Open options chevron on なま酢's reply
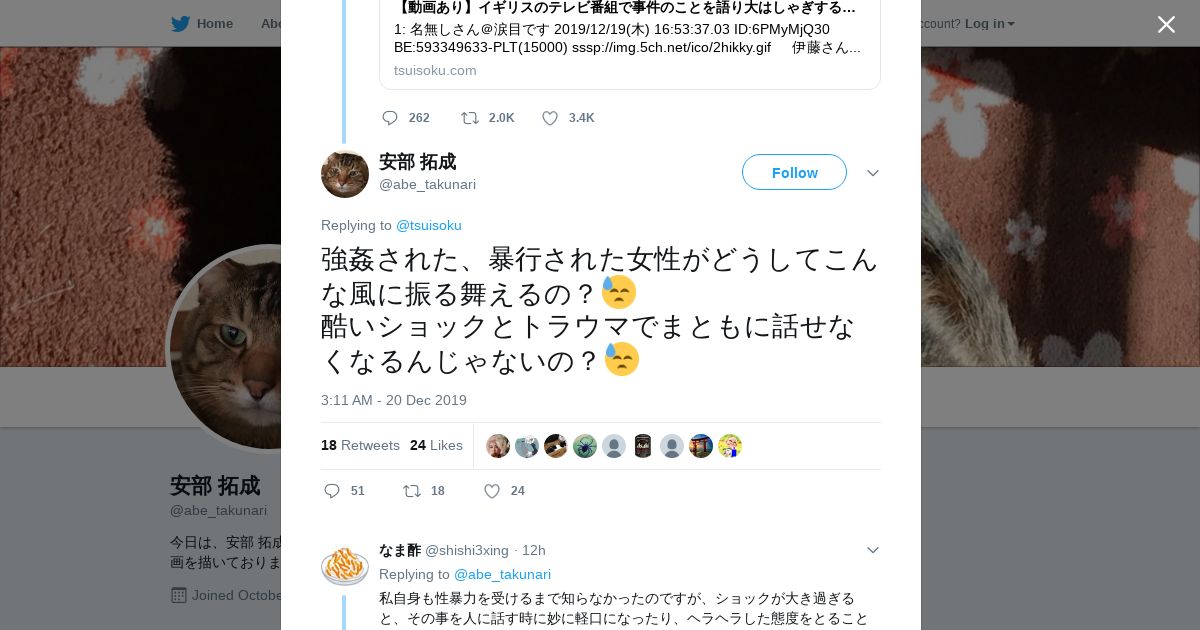The height and width of the screenshot is (630, 1200). [873, 550]
